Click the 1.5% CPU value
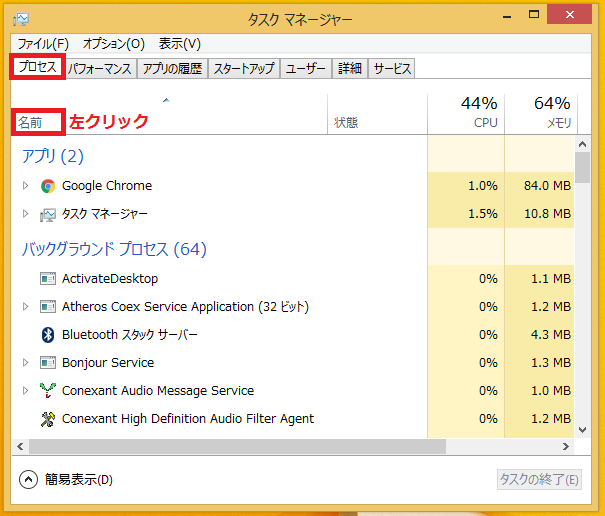This screenshot has height=516, width=605. tap(483, 213)
